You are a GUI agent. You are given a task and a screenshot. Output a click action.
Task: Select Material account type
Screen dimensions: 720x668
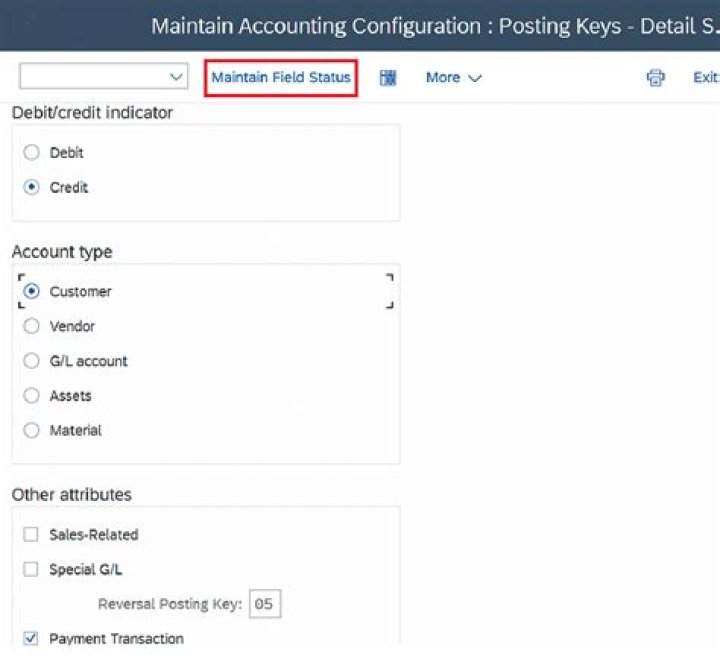pos(31,430)
